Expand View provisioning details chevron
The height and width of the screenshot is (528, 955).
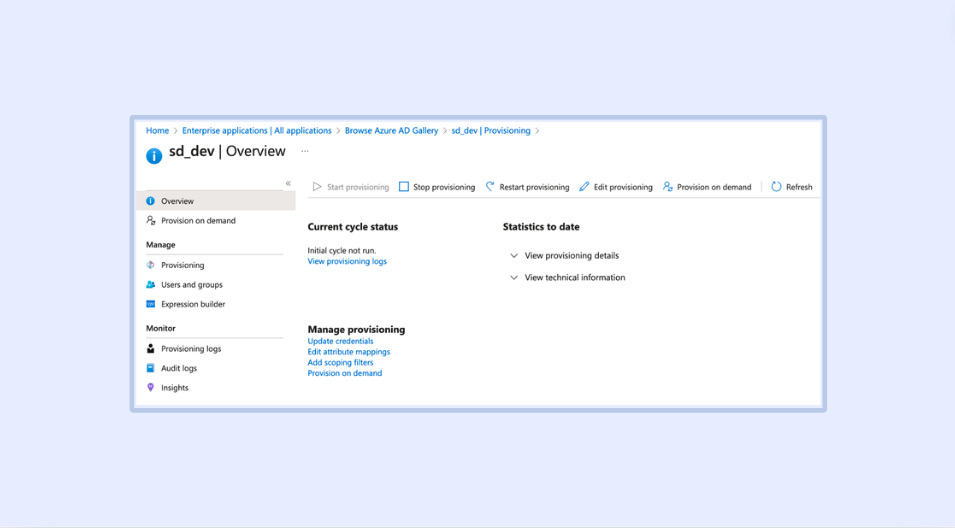[x=514, y=256]
